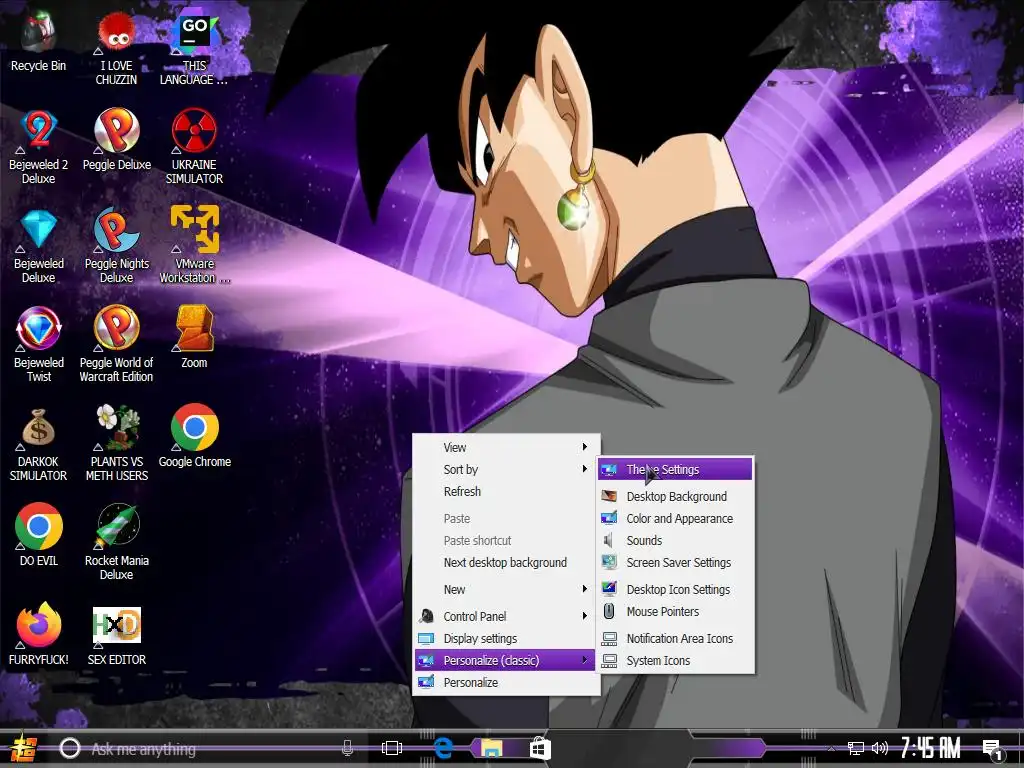Choose Refresh in the context menu
Screen dimensions: 1024x768
pyautogui.click(x=506, y=491)
